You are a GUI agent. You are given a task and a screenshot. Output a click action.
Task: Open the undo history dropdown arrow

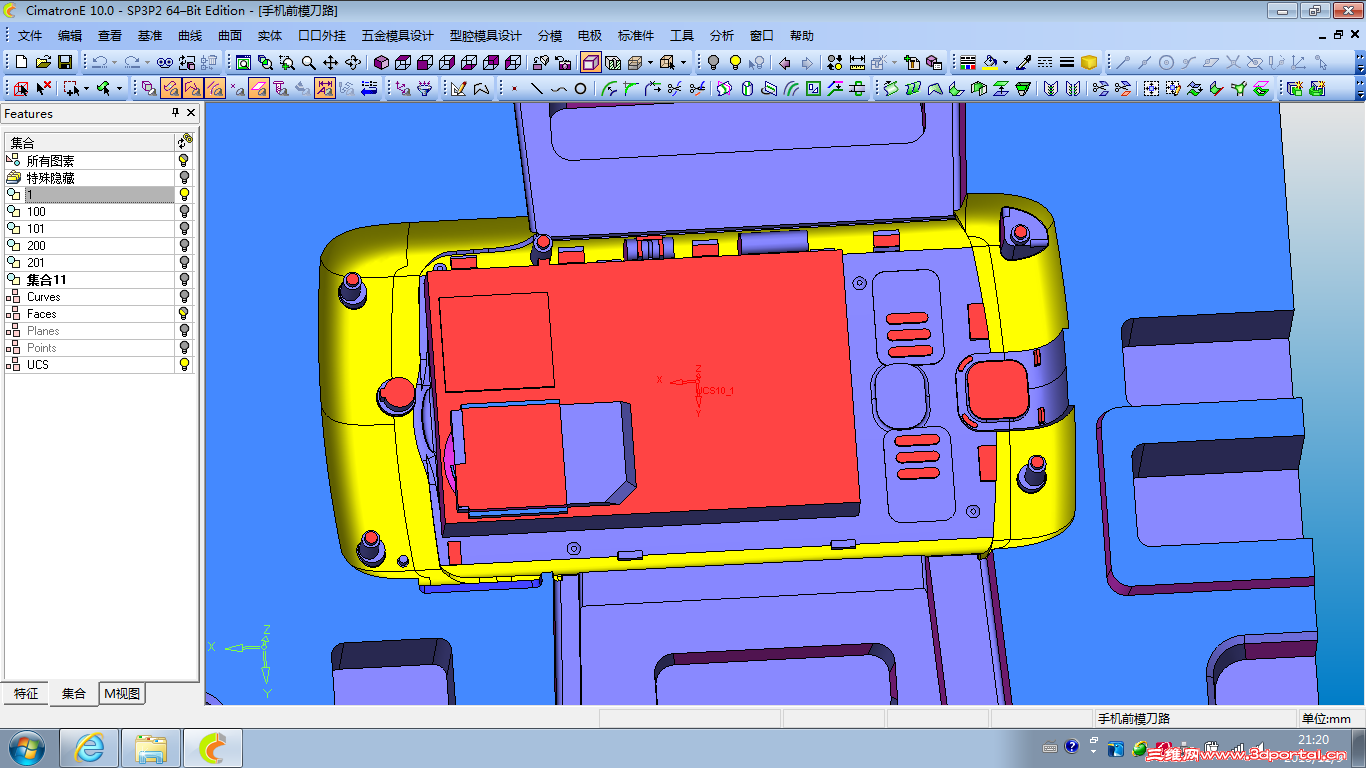115,62
